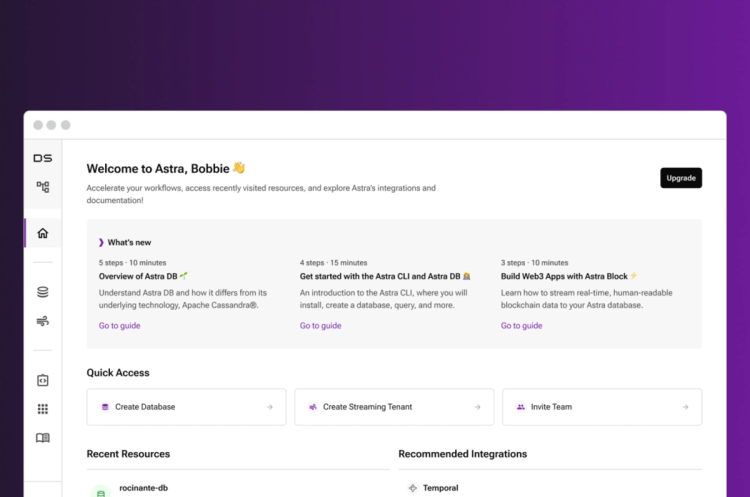Click the 4 steps · 15 minutes label

tap(333, 263)
